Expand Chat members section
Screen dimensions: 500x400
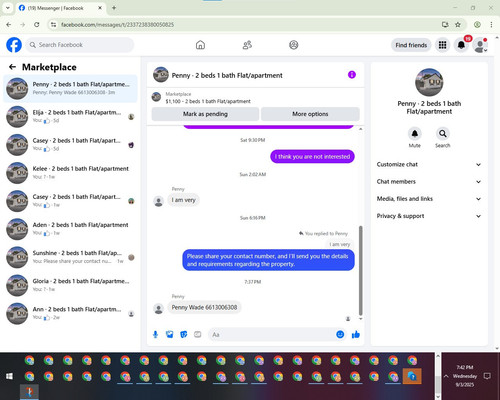click(x=429, y=182)
